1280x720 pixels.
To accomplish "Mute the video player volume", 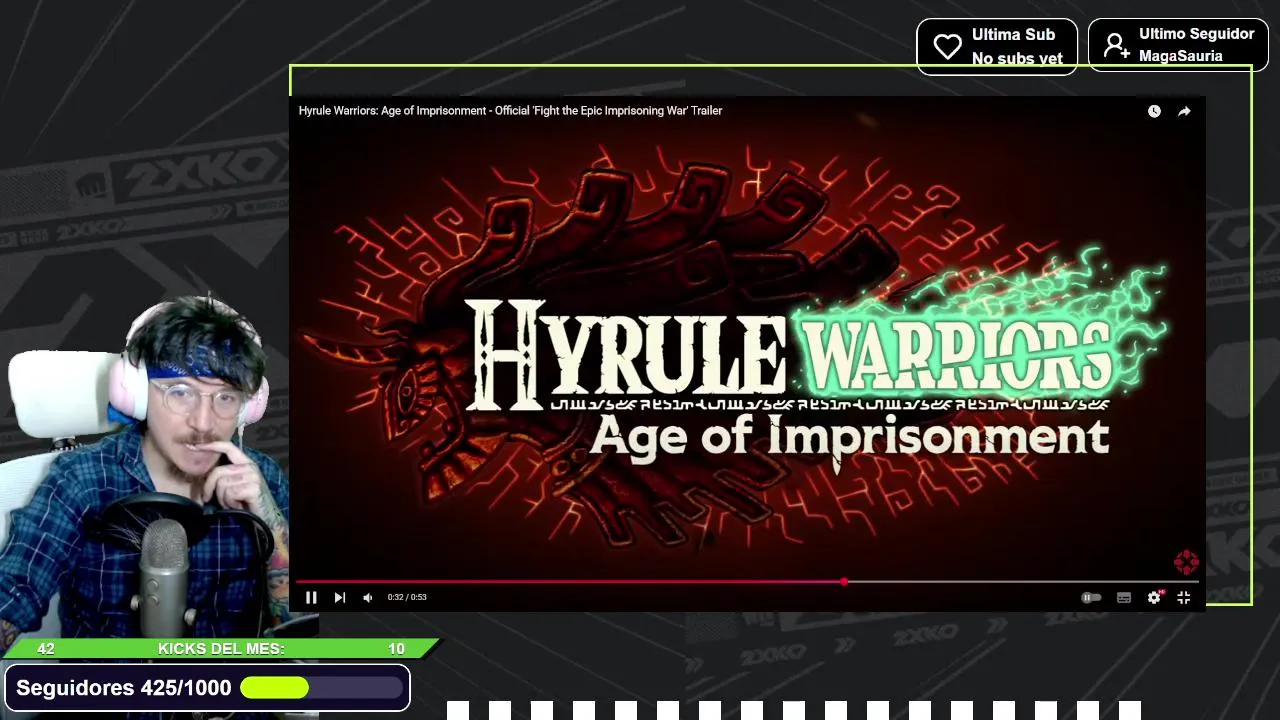I will point(367,597).
